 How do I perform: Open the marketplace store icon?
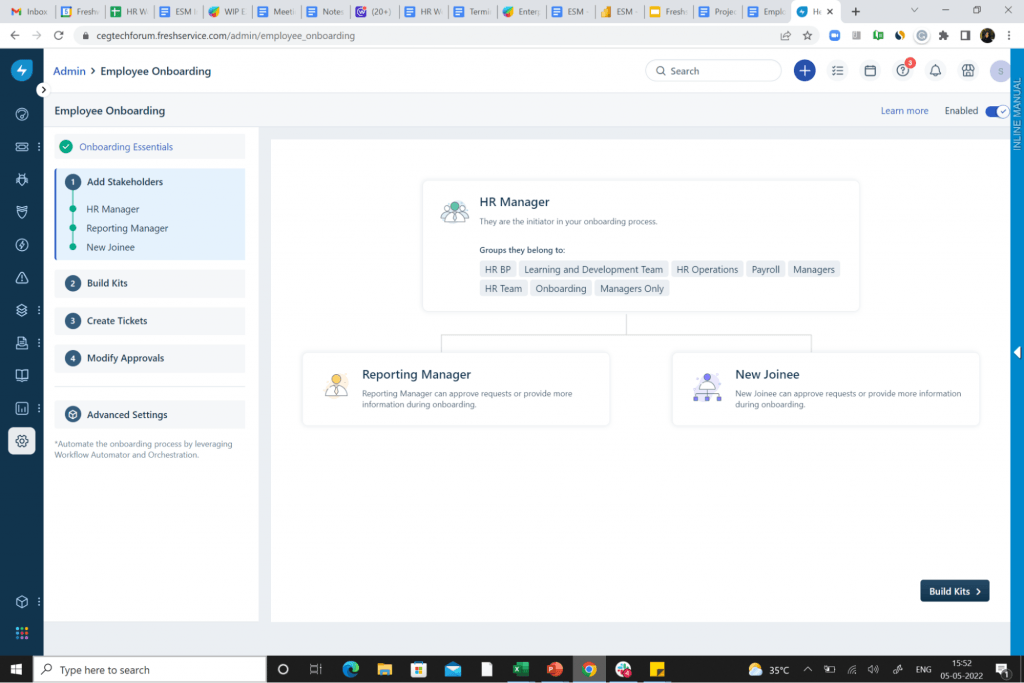(x=967, y=71)
